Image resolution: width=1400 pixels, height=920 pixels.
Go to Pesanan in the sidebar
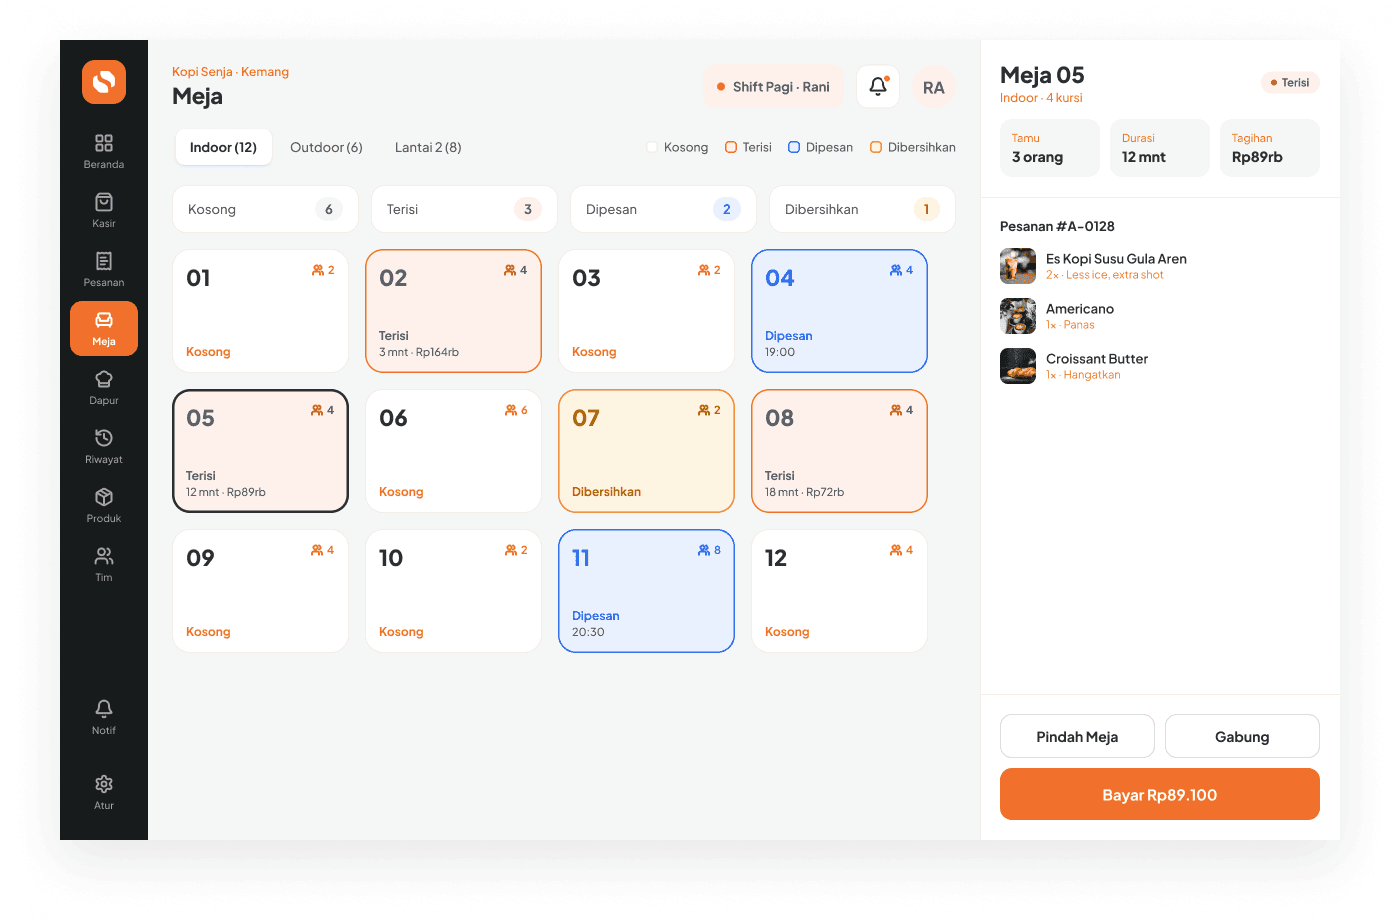pos(104,269)
